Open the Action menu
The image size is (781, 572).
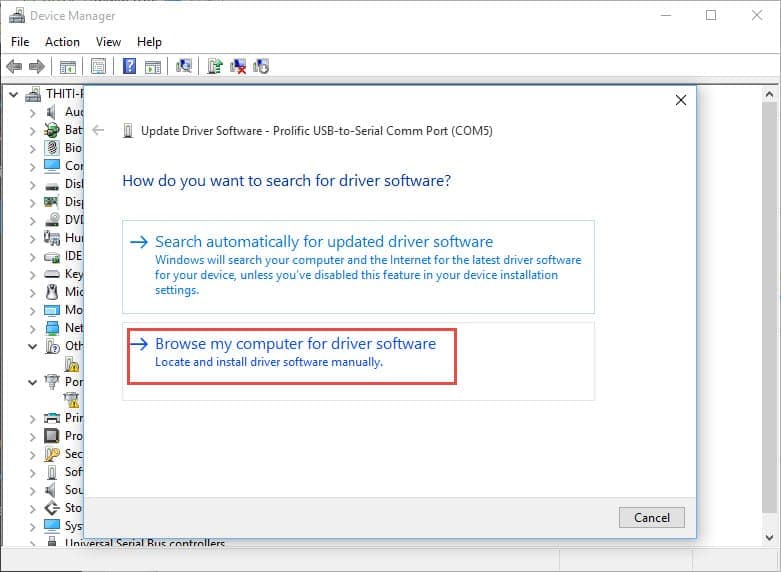pos(62,42)
